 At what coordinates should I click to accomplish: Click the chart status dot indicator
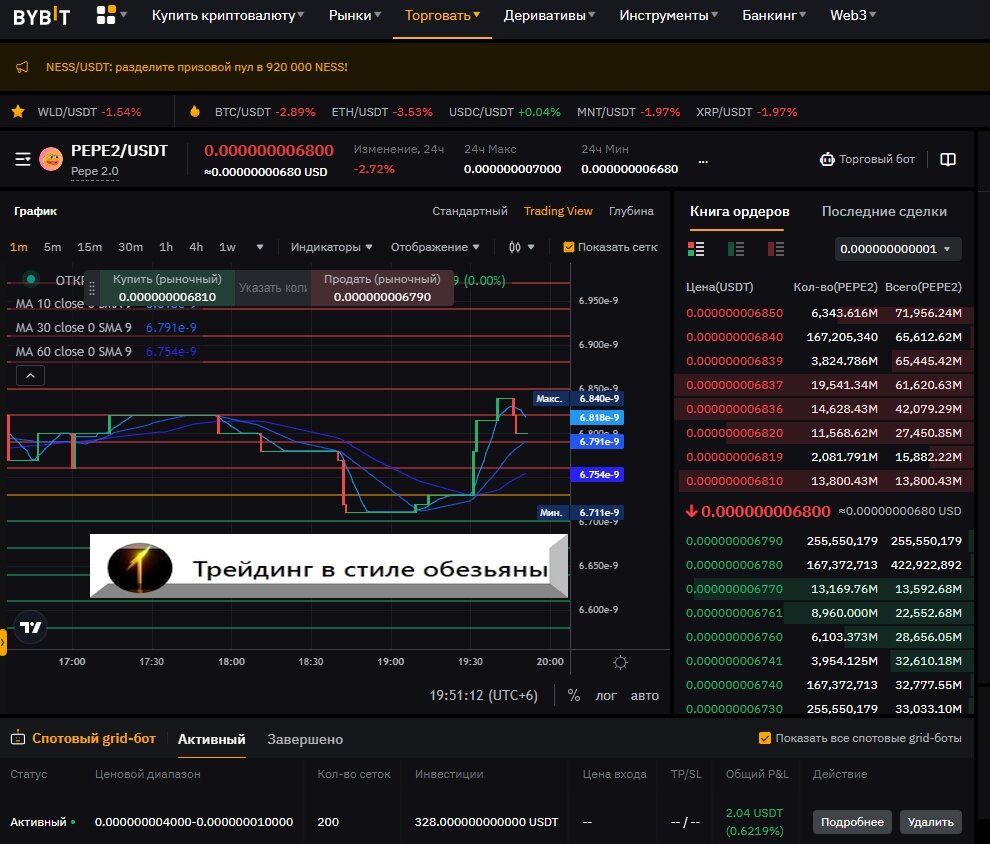point(31,278)
